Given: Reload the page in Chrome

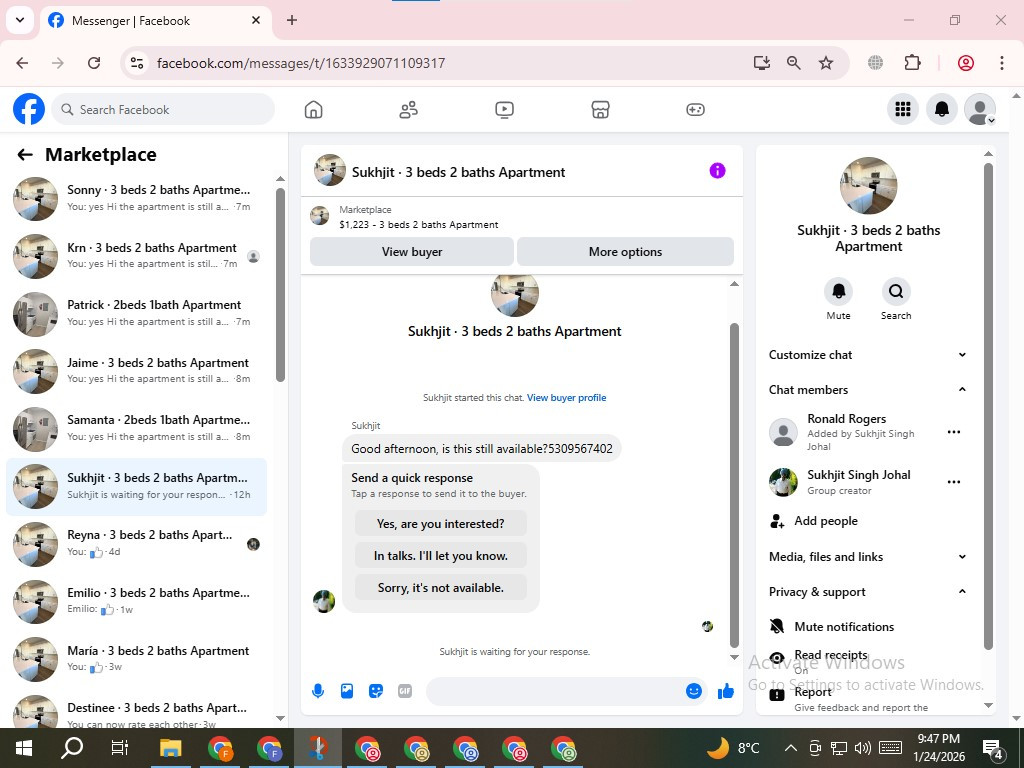Looking at the screenshot, I should coord(94,63).
